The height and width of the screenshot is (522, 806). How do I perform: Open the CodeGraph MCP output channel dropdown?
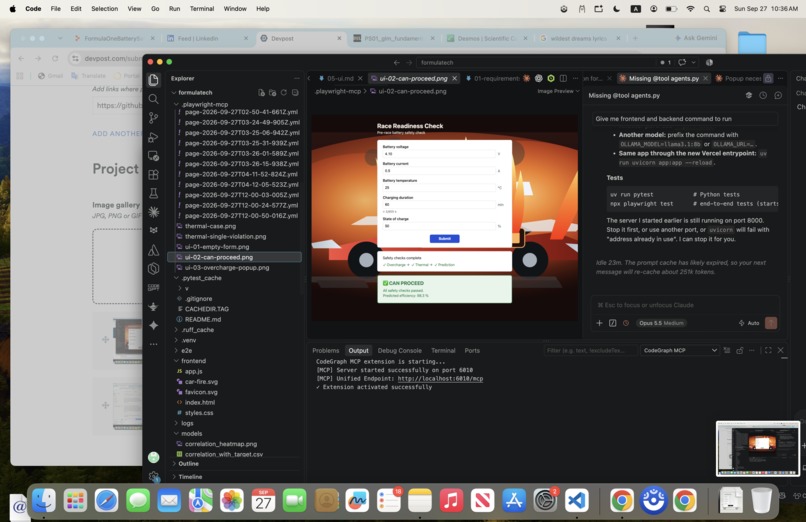pyautogui.click(x=679, y=350)
